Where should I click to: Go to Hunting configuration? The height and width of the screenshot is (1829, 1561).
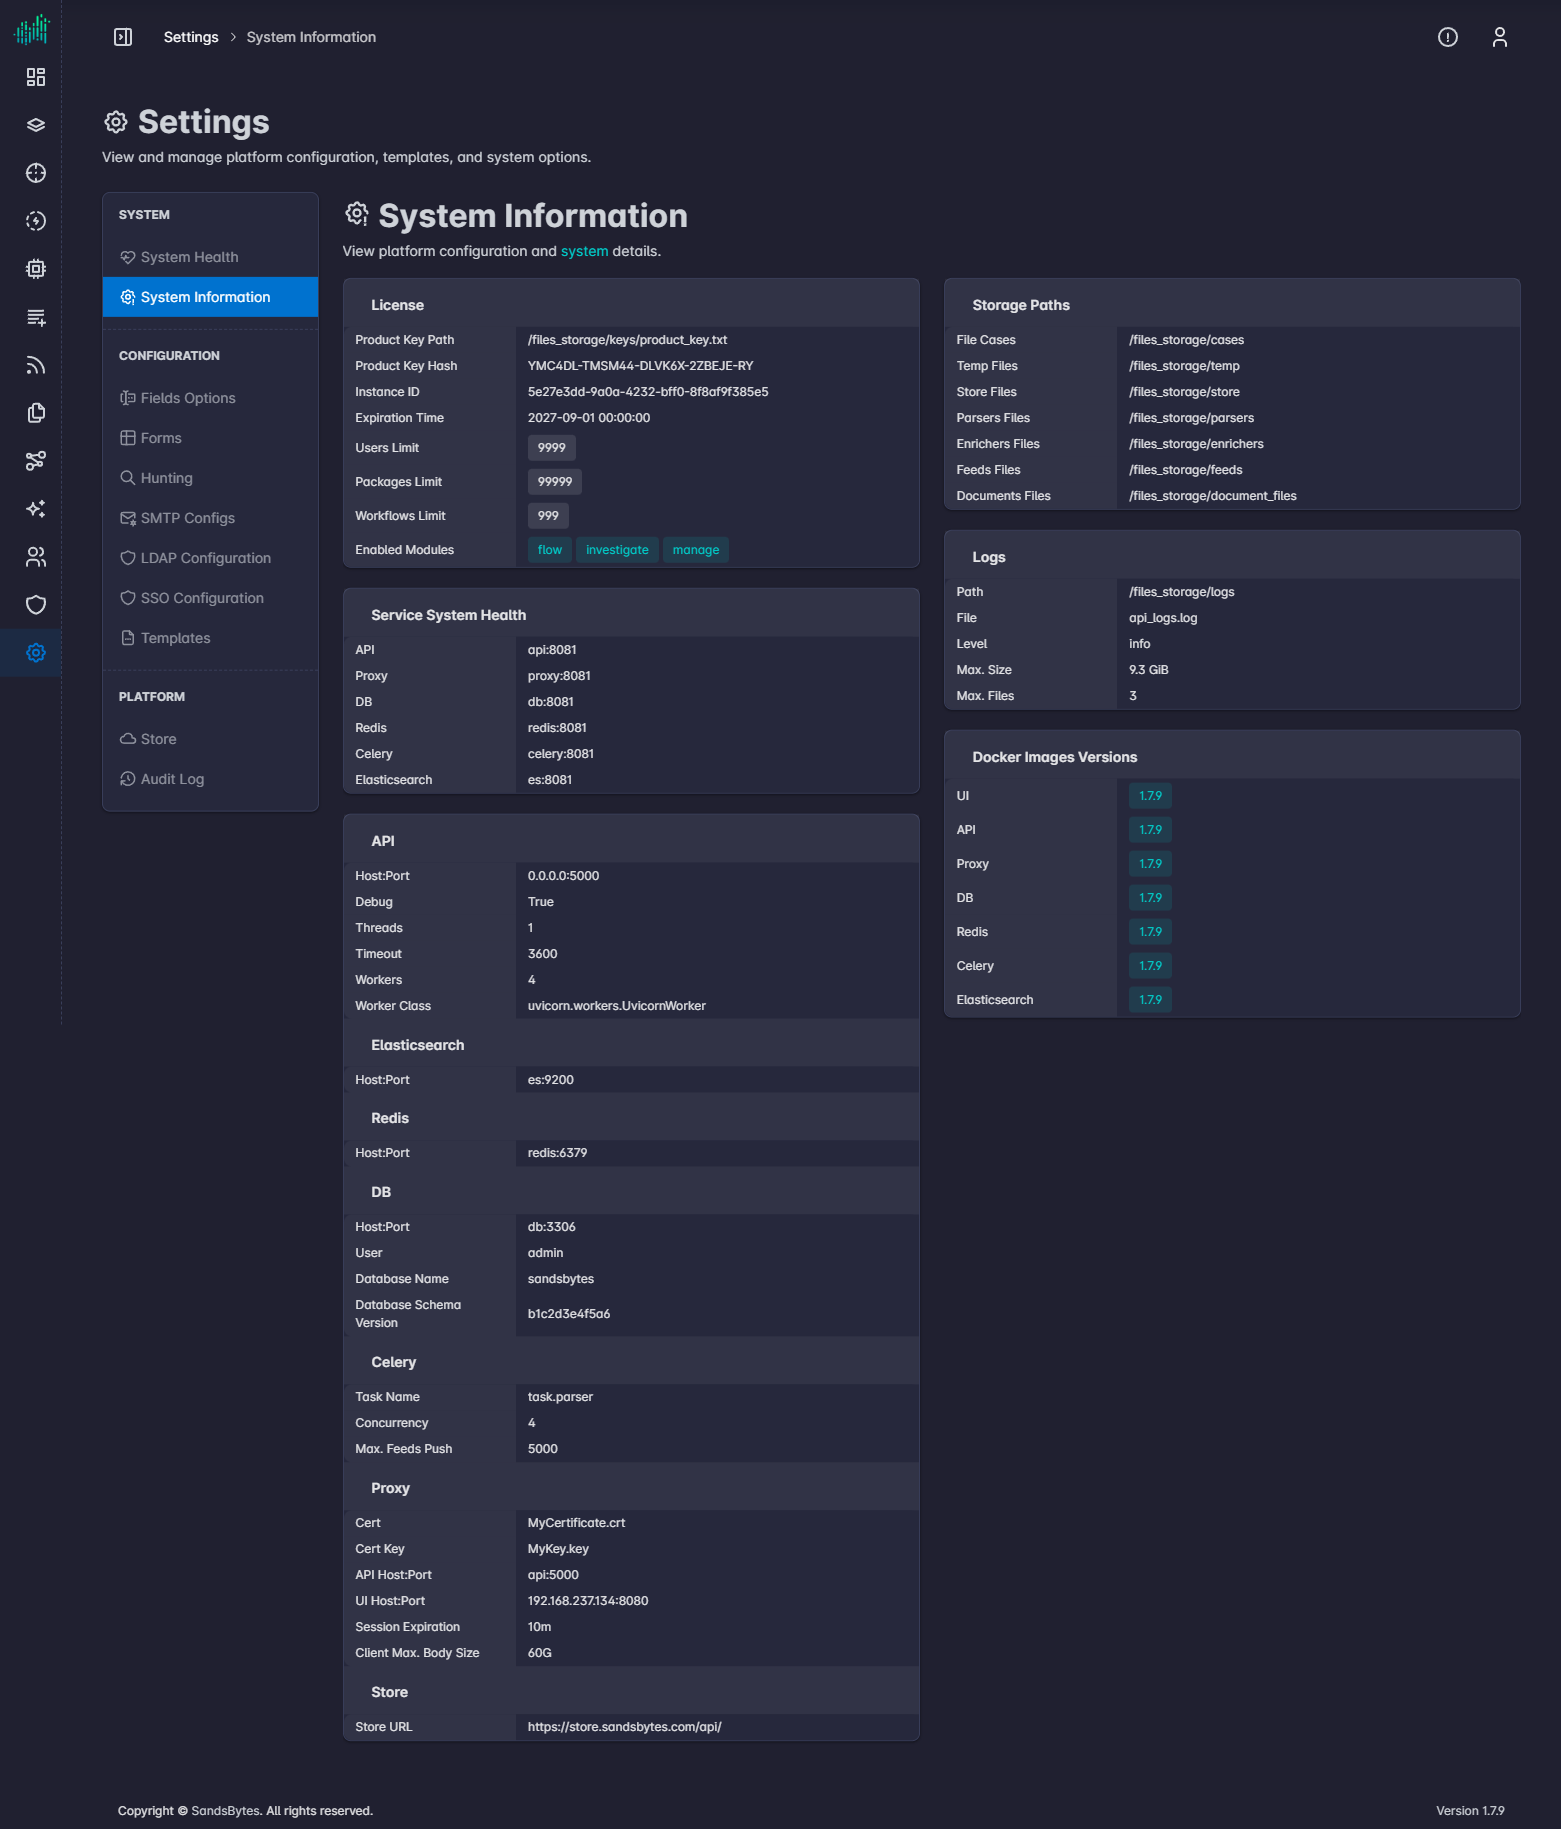pyautogui.click(x=210, y=478)
